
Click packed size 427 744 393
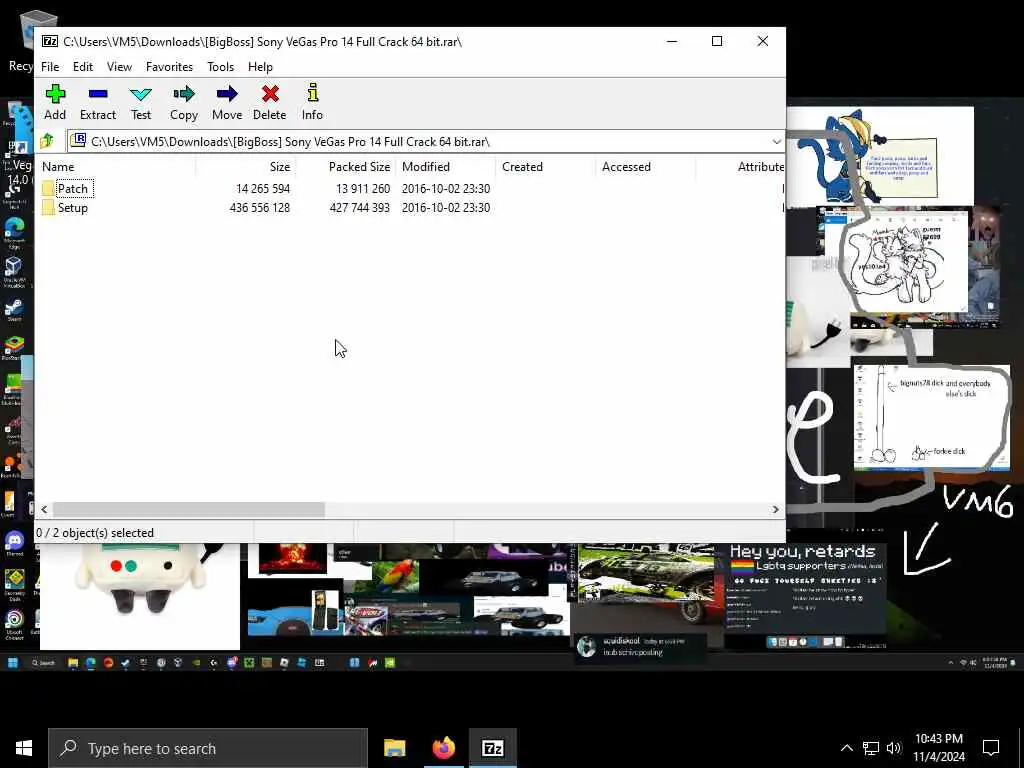[x=360, y=208]
